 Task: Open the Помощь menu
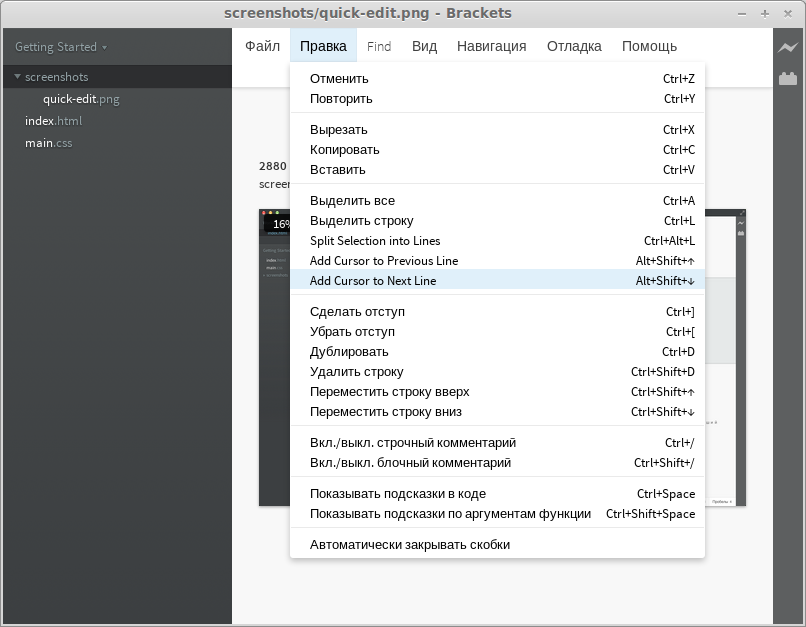click(x=649, y=46)
